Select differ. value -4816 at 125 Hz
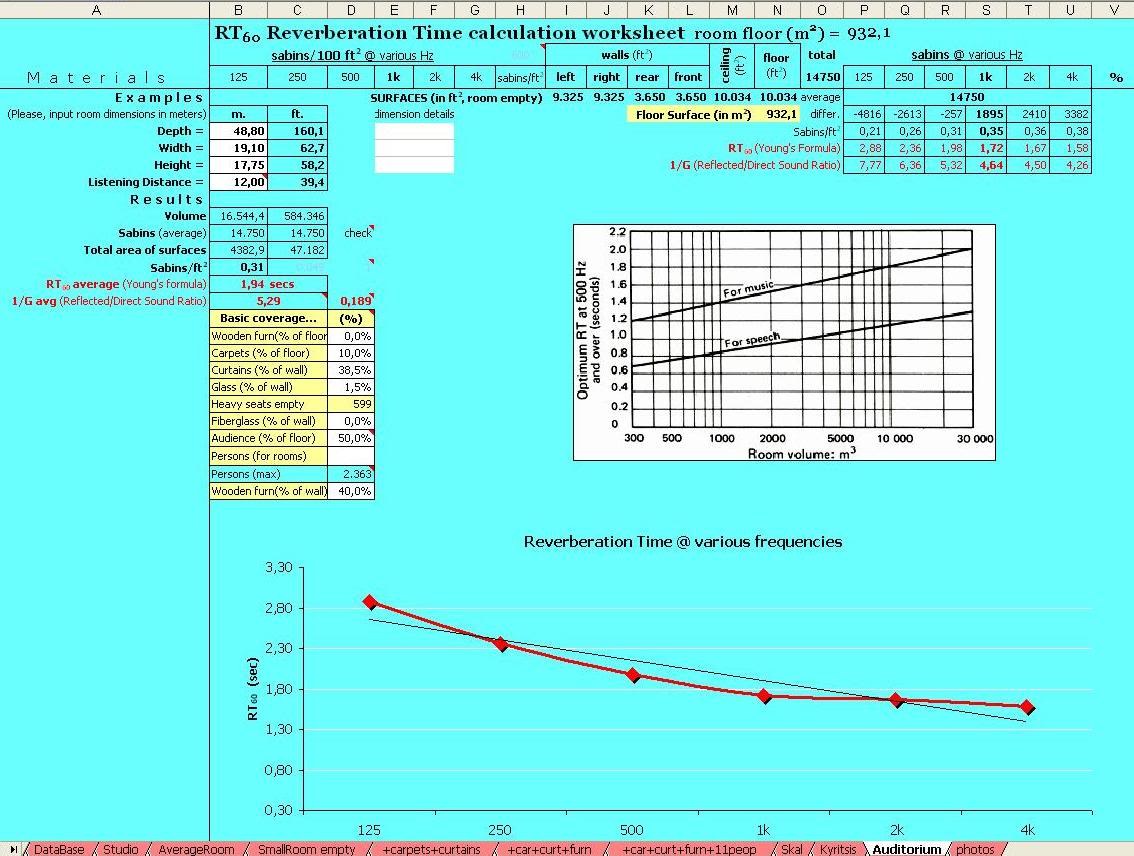The width and height of the screenshot is (1134, 856). pyautogui.click(x=864, y=114)
